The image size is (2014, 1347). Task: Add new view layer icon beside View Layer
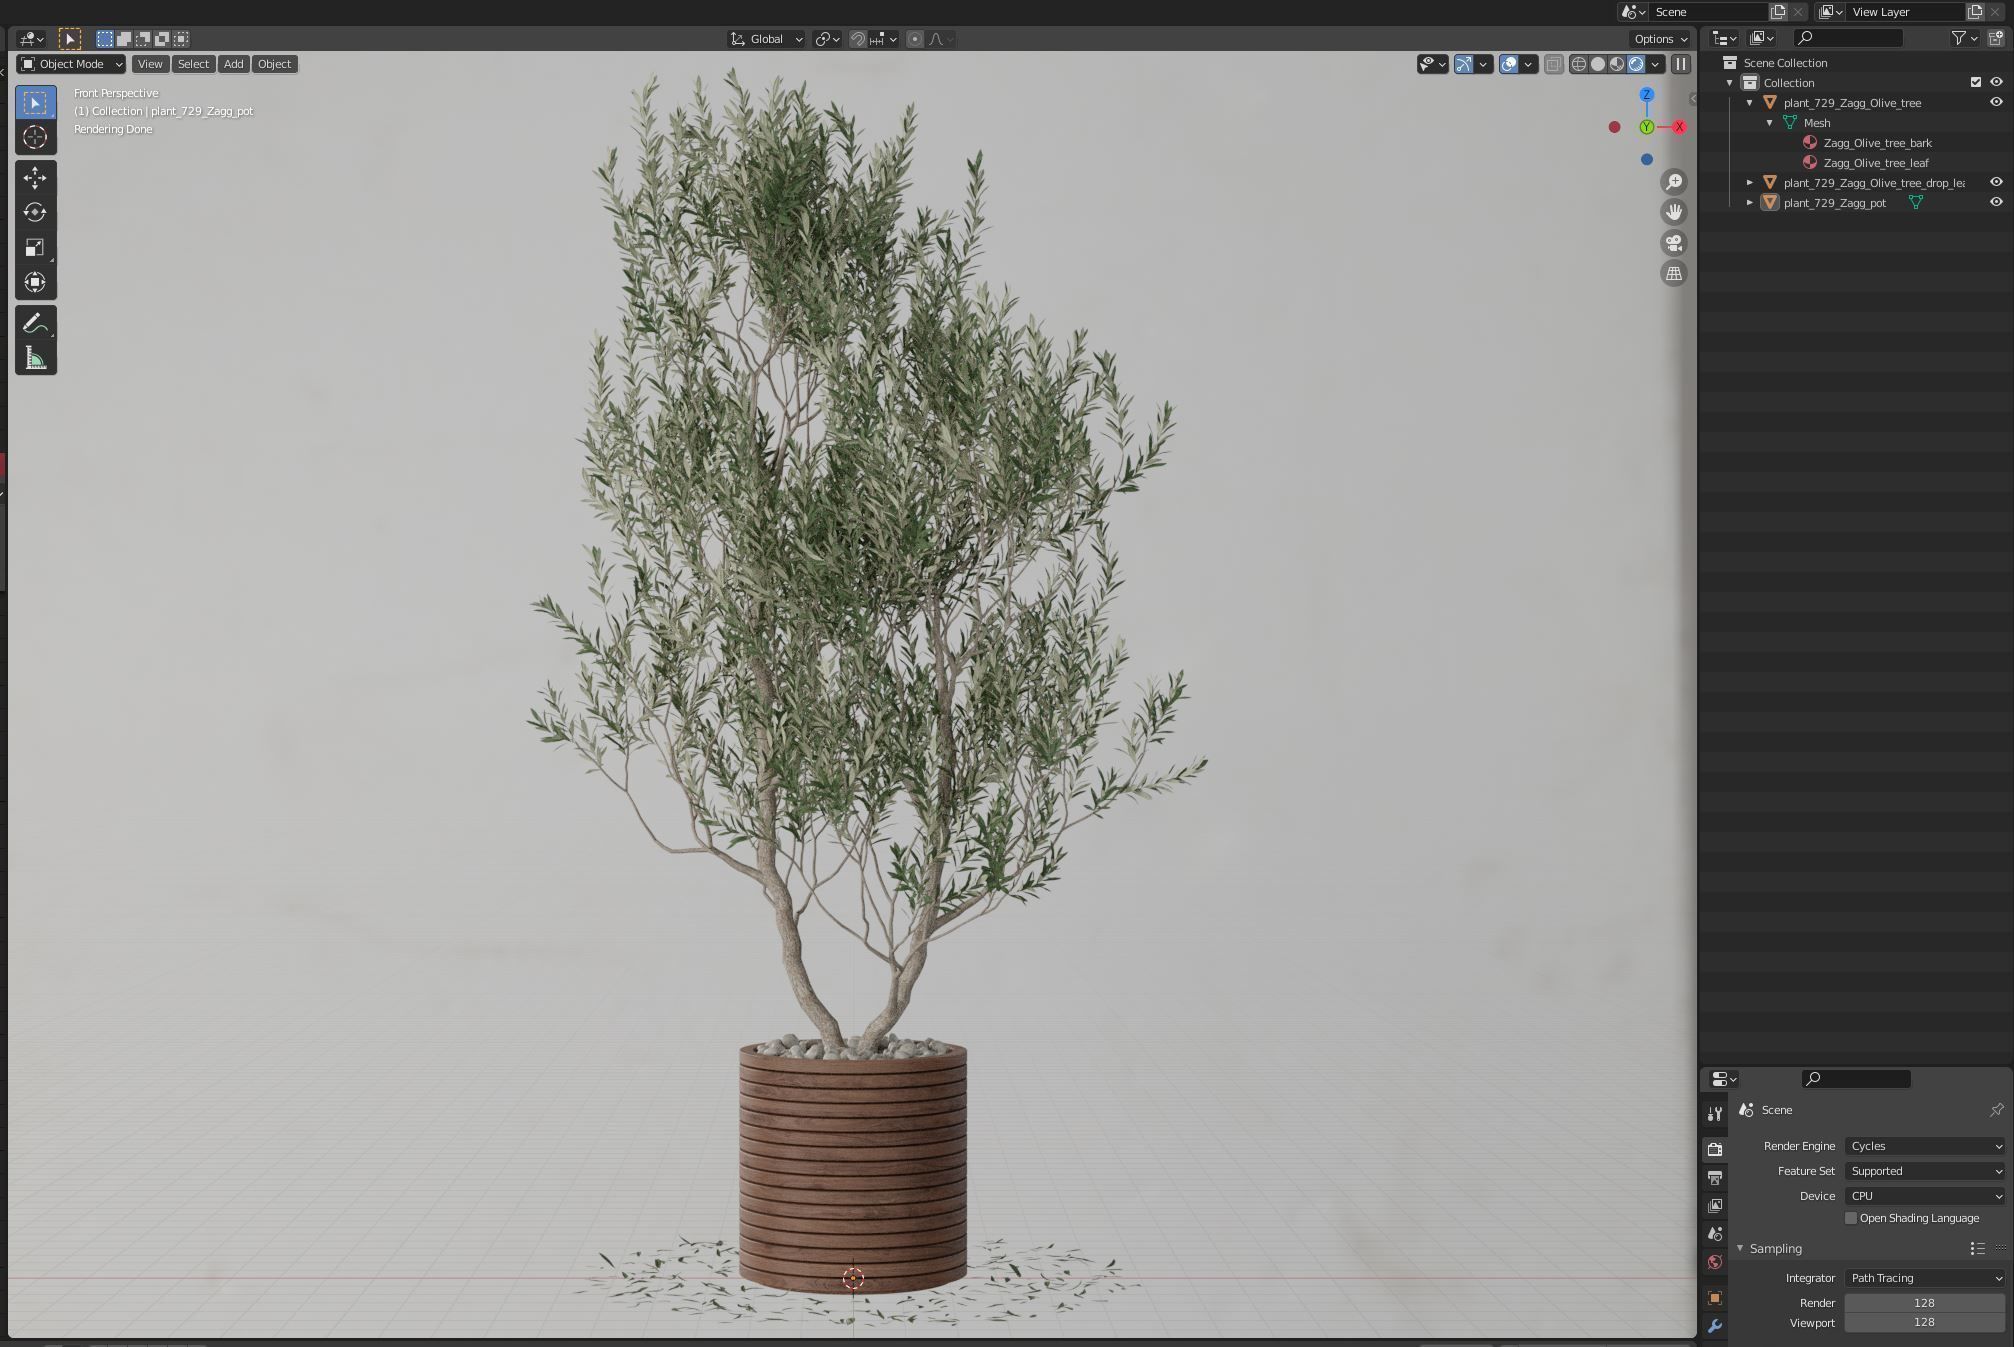[1975, 12]
